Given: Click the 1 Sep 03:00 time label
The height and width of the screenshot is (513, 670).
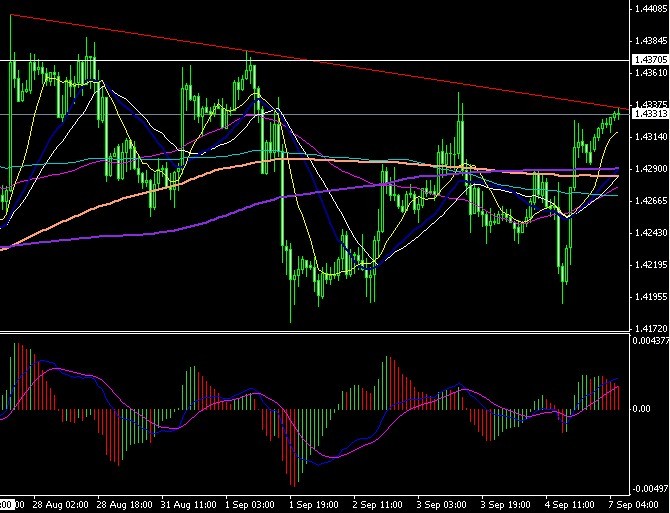Looking at the screenshot, I should coord(250,504).
